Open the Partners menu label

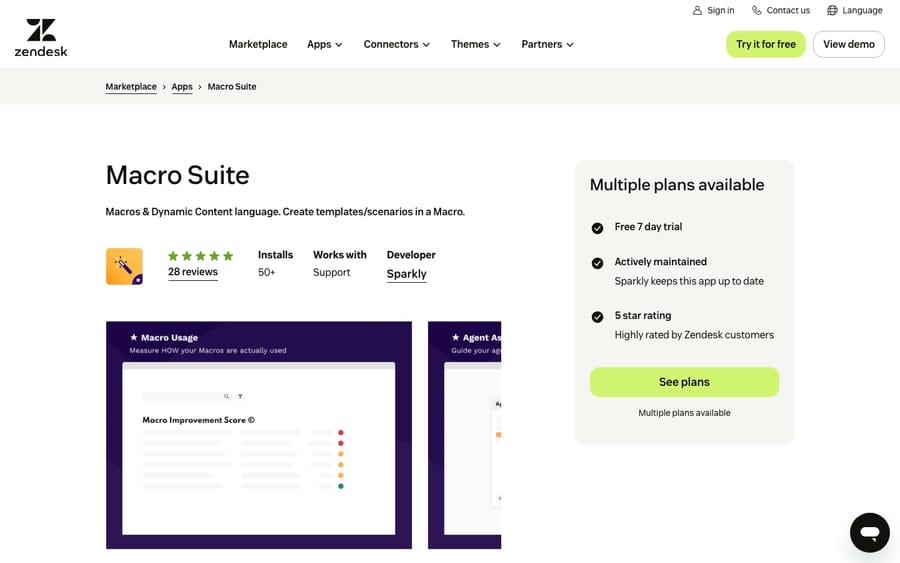tap(541, 44)
